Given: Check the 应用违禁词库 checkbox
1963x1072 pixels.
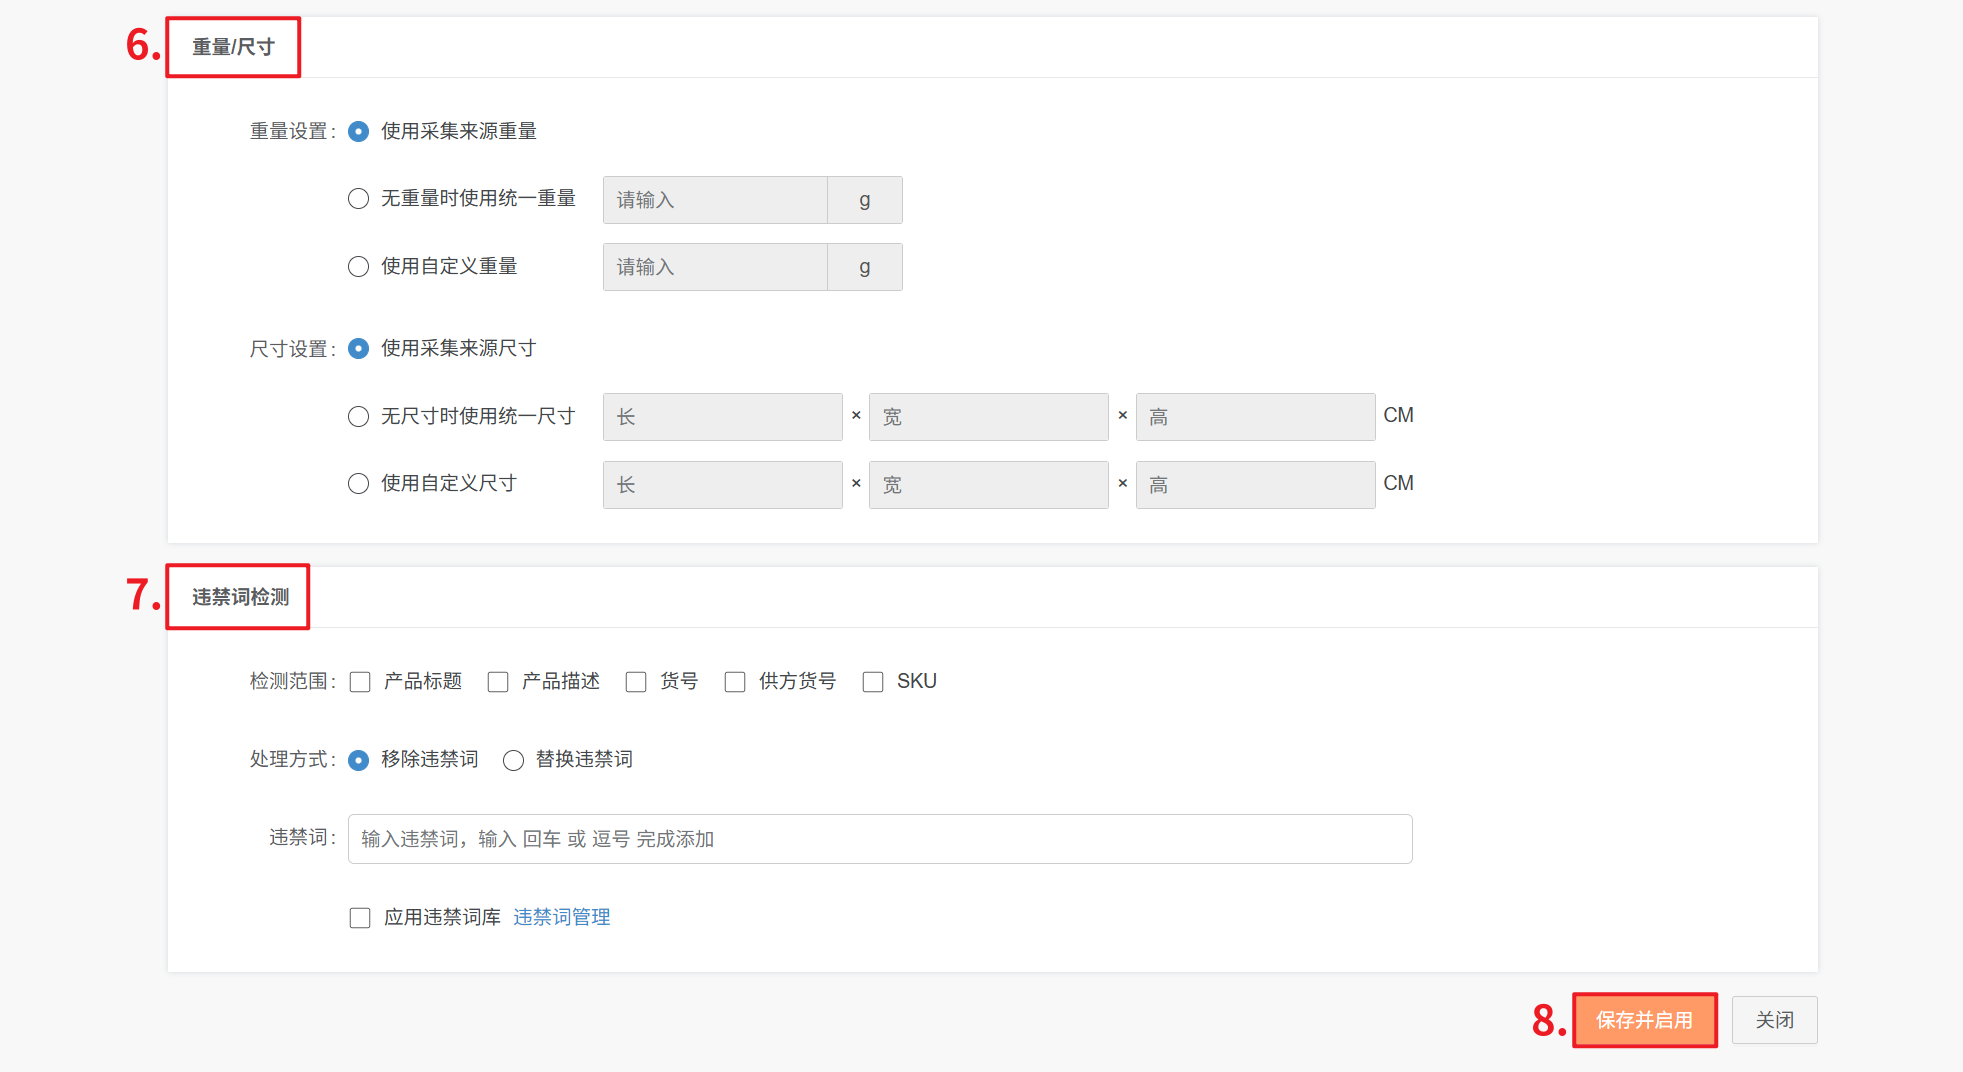Looking at the screenshot, I should coord(360,918).
